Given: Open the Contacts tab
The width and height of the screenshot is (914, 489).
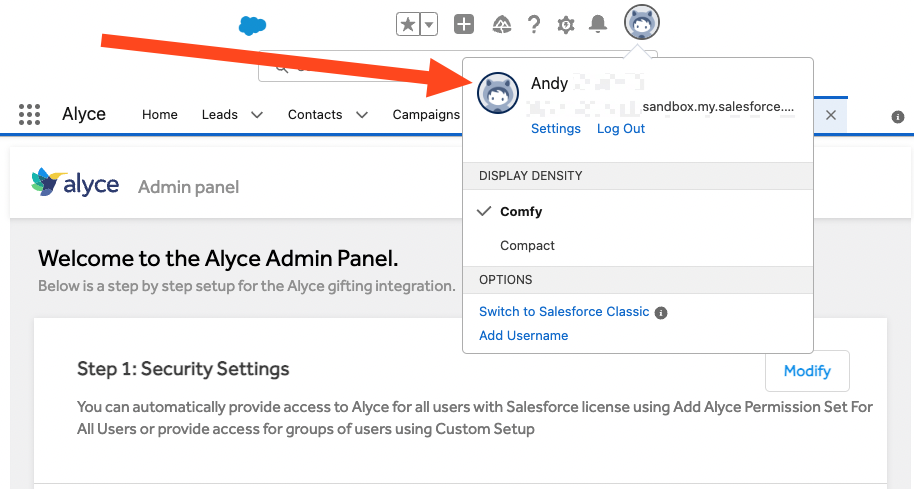Looking at the screenshot, I should click(x=315, y=114).
